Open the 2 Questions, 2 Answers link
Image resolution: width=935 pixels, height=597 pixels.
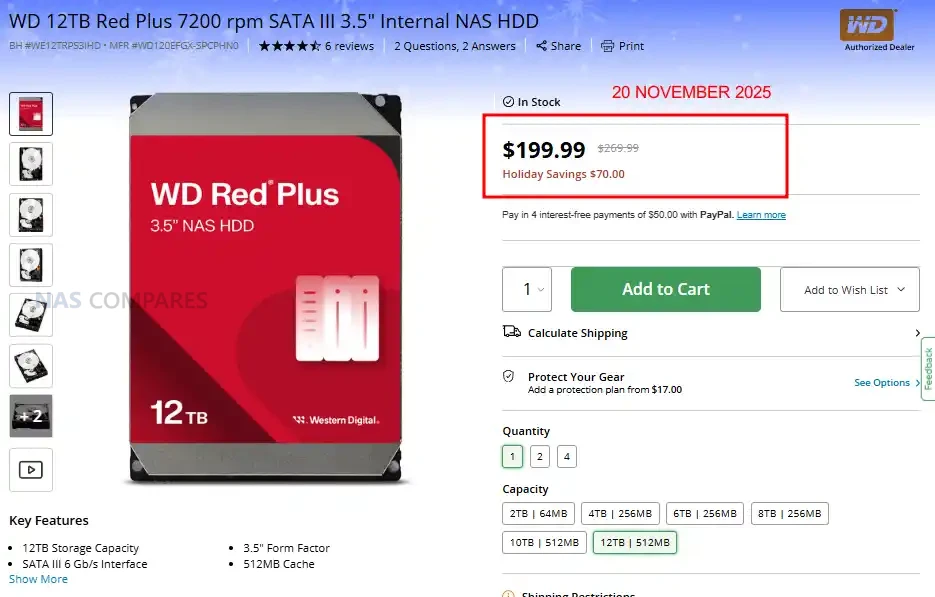(x=455, y=46)
